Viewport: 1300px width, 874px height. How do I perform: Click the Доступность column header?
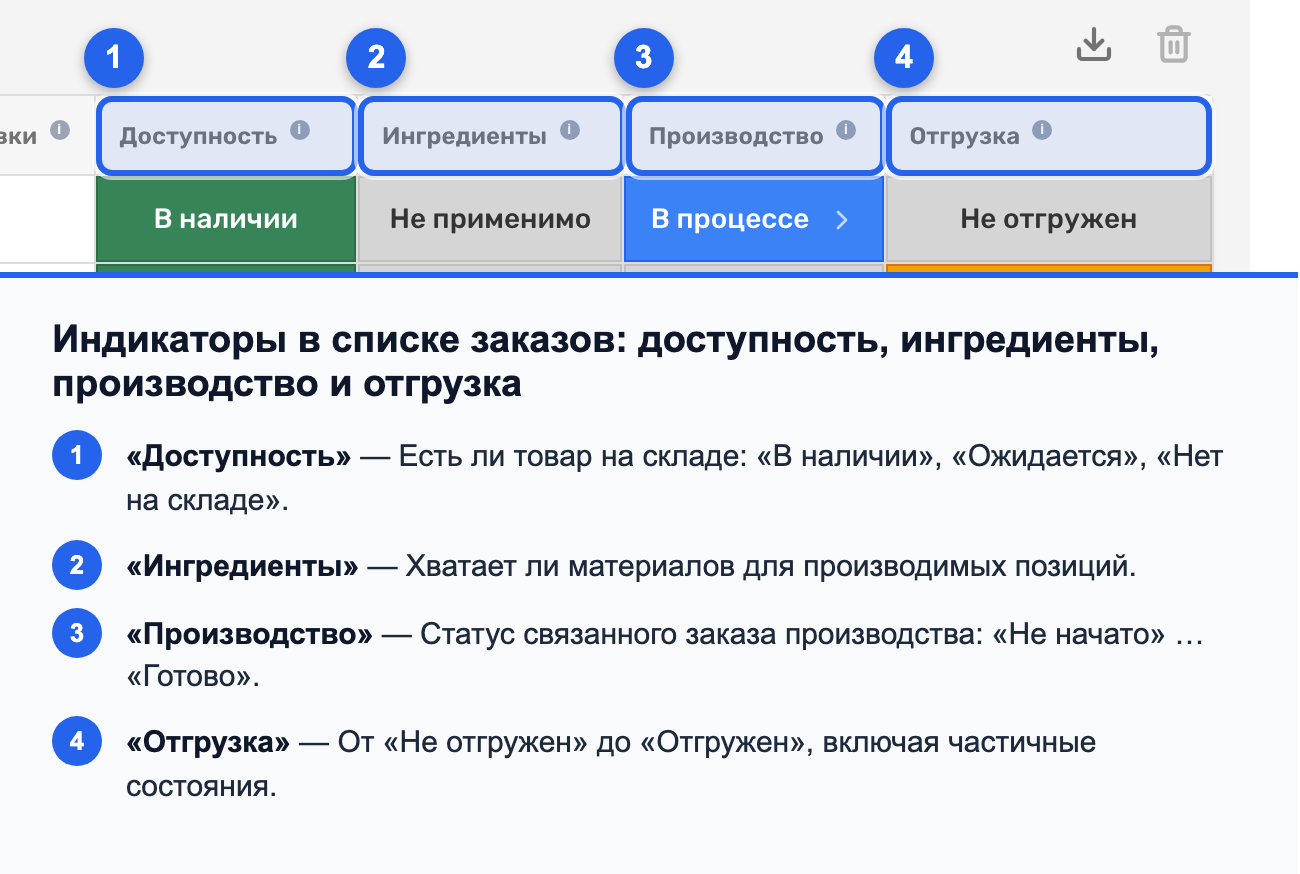tap(226, 135)
